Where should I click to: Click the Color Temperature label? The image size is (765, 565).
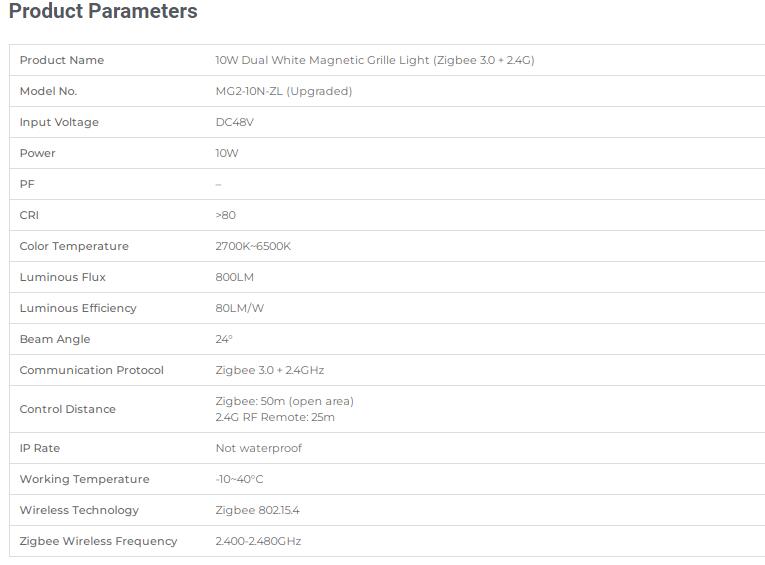pos(74,246)
